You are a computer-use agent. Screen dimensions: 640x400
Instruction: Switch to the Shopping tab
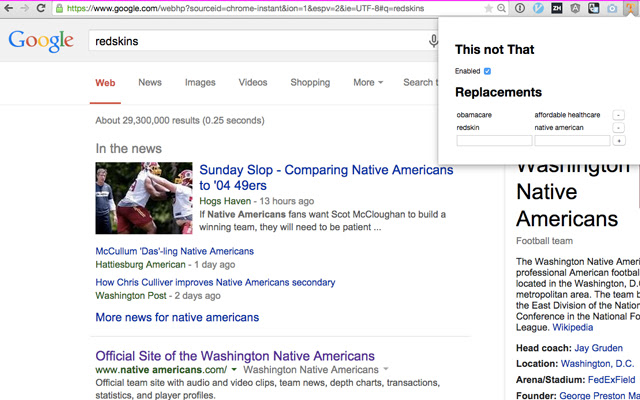click(310, 83)
